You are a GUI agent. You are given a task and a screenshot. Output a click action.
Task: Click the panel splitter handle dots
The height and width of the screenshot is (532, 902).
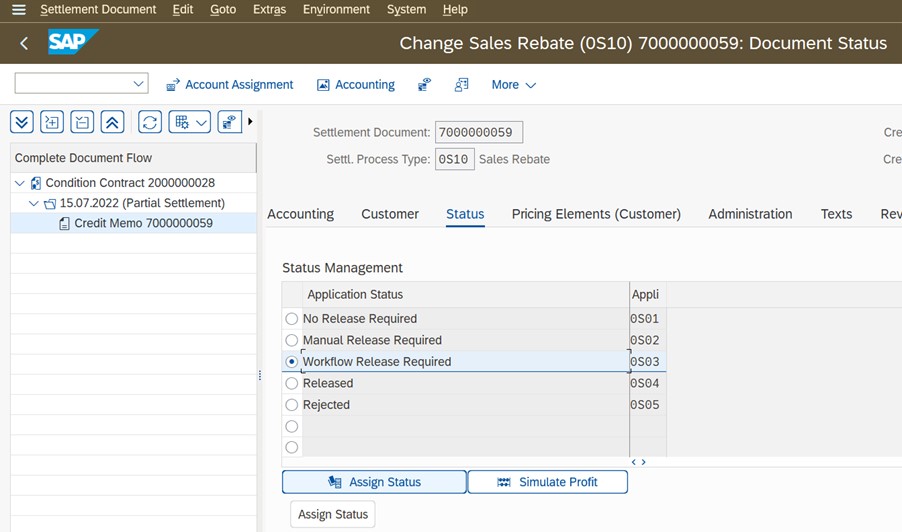coord(260,376)
